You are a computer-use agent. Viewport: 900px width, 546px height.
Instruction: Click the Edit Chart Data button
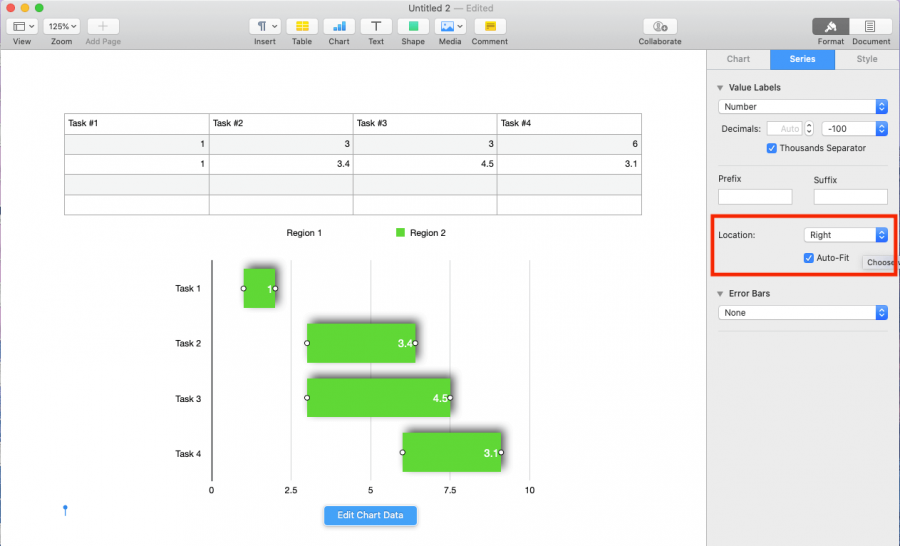[370, 515]
